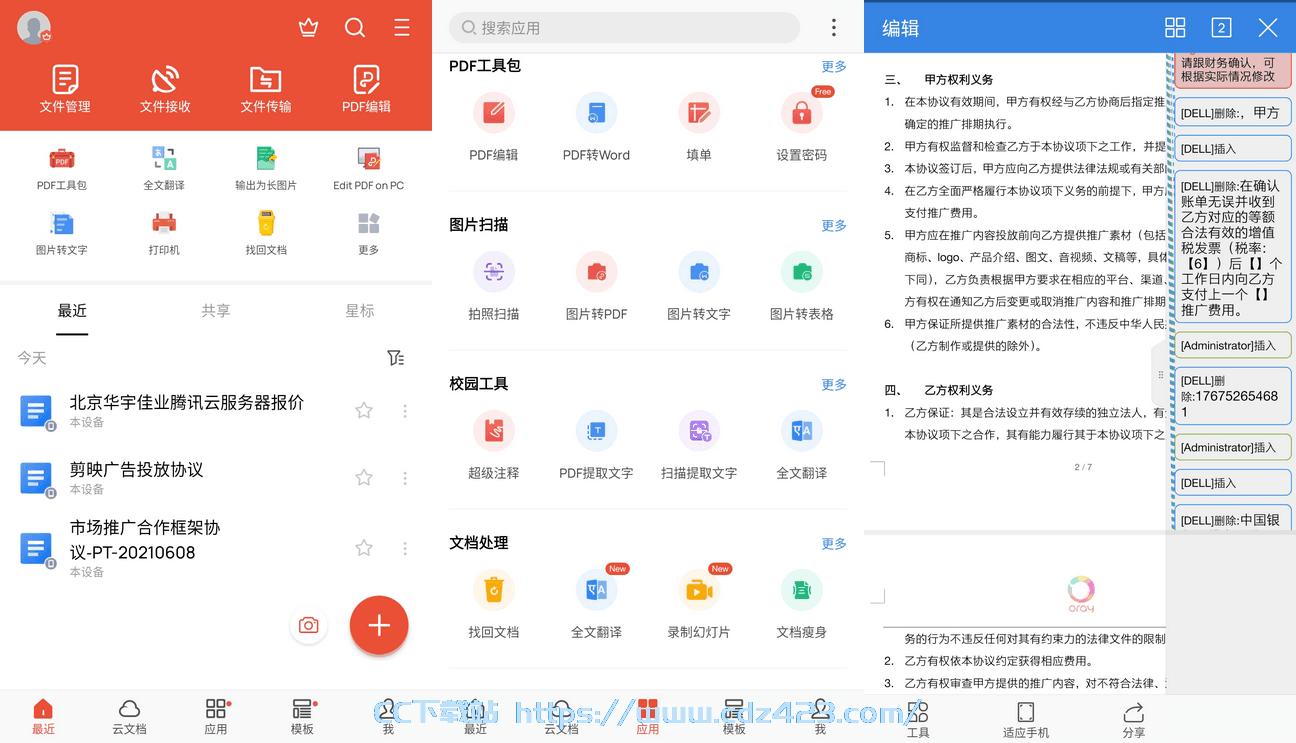The height and width of the screenshot is (743, 1296).
Task: Switch to the 共享 tab
Action: (216, 311)
